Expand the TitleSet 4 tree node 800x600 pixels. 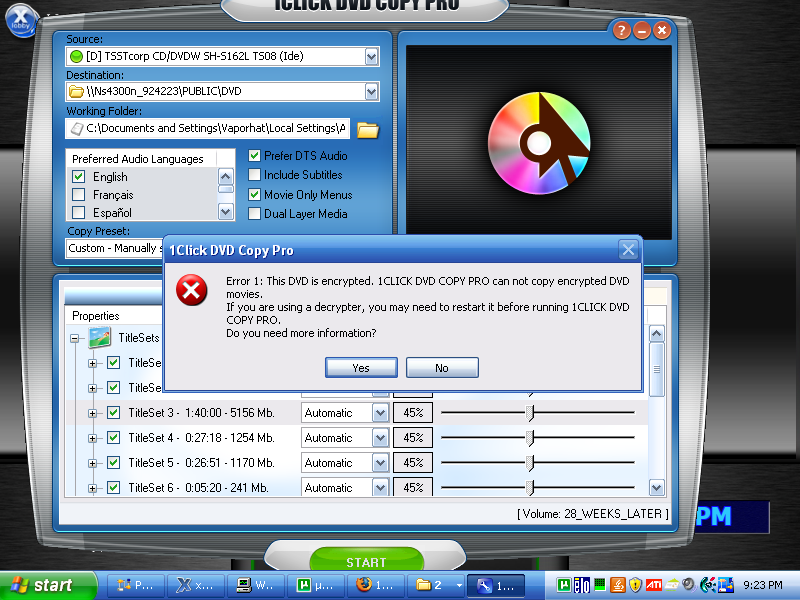coord(92,438)
